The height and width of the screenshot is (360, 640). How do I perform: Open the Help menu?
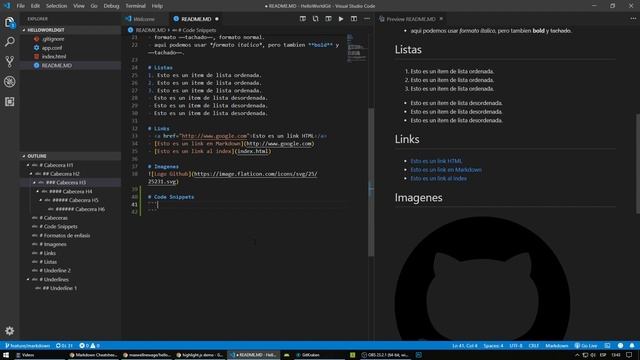click(x=157, y=6)
